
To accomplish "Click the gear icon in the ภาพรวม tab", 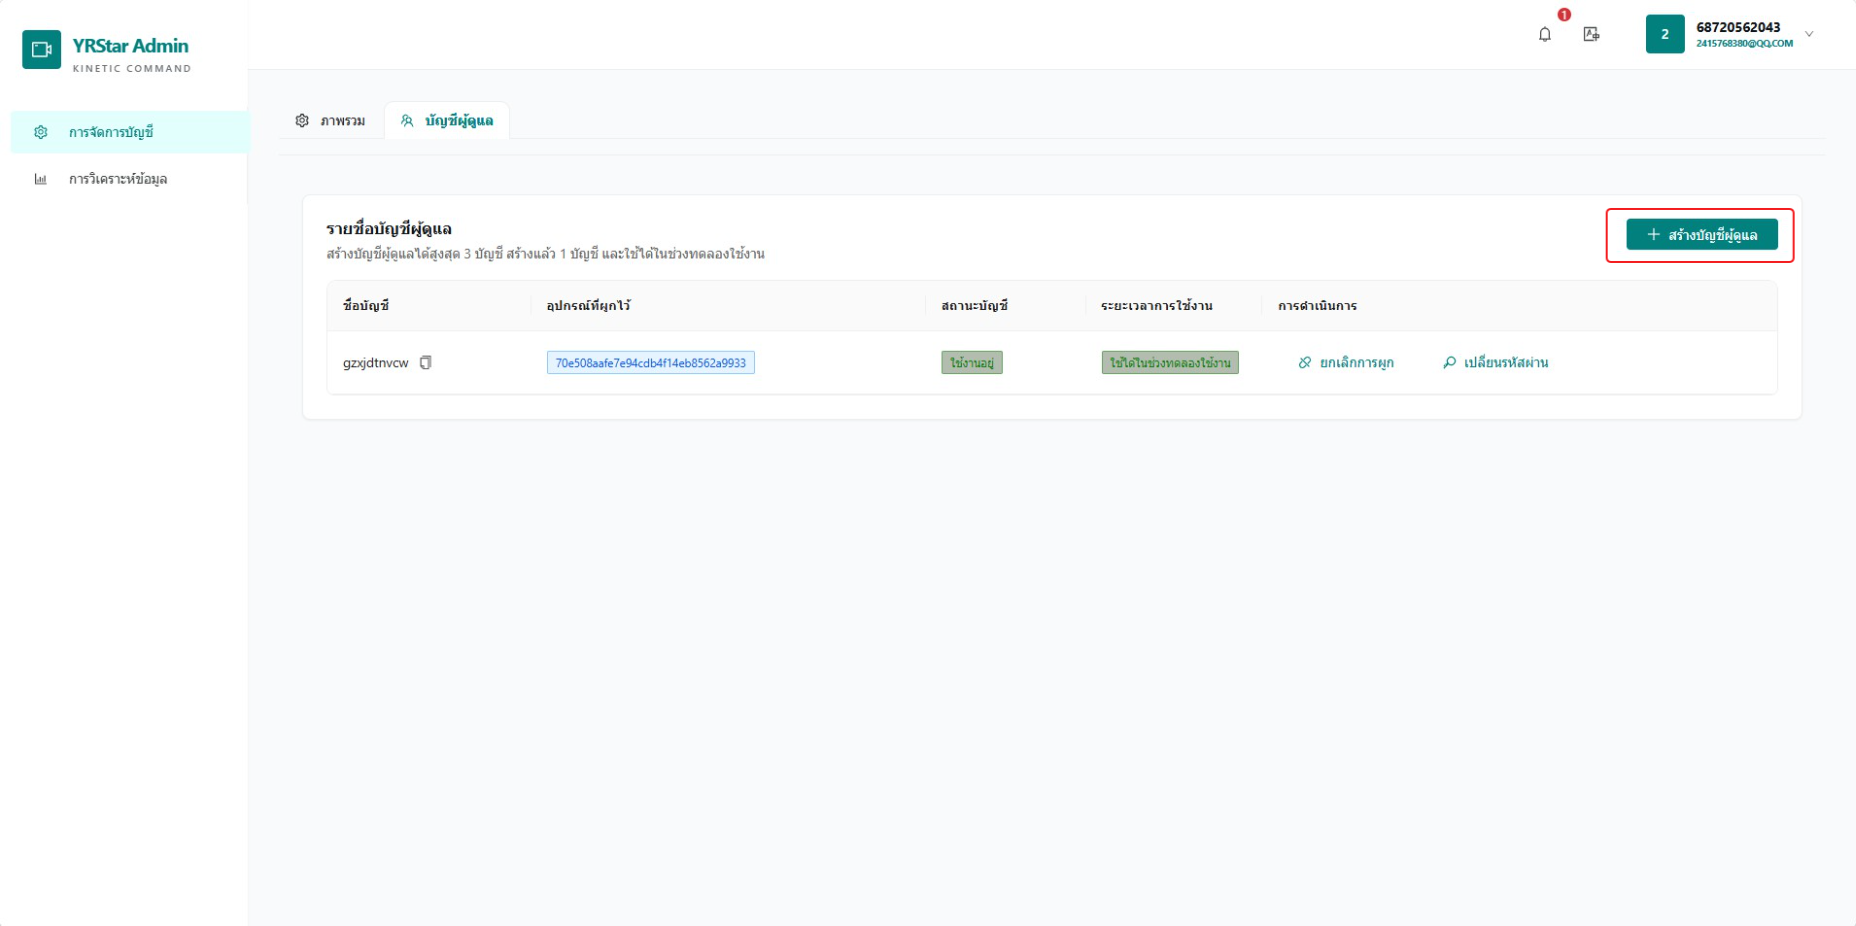I will click(x=302, y=120).
